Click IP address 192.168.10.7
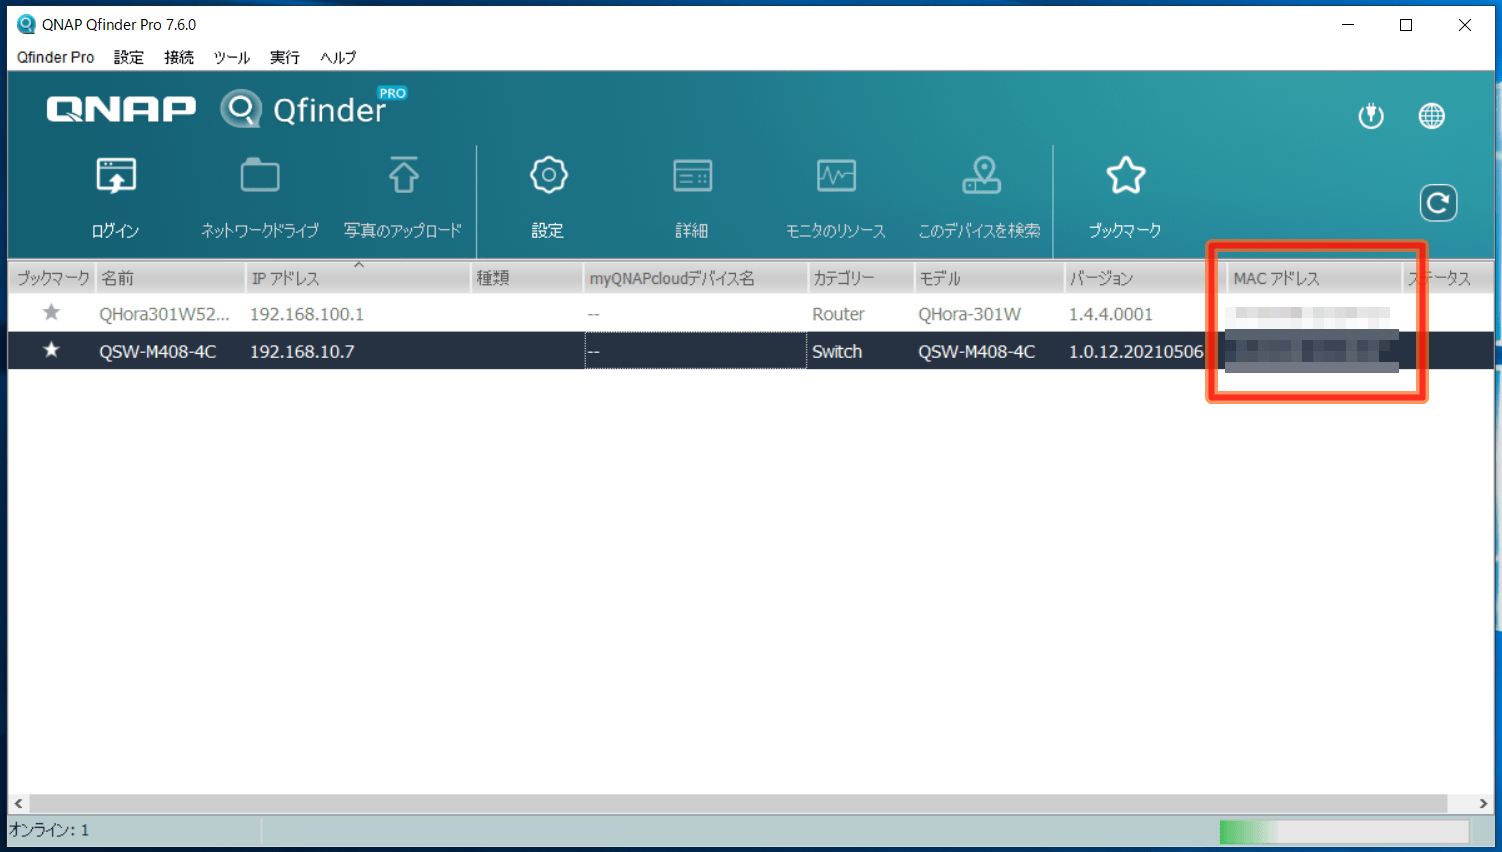Image resolution: width=1502 pixels, height=852 pixels. point(302,351)
